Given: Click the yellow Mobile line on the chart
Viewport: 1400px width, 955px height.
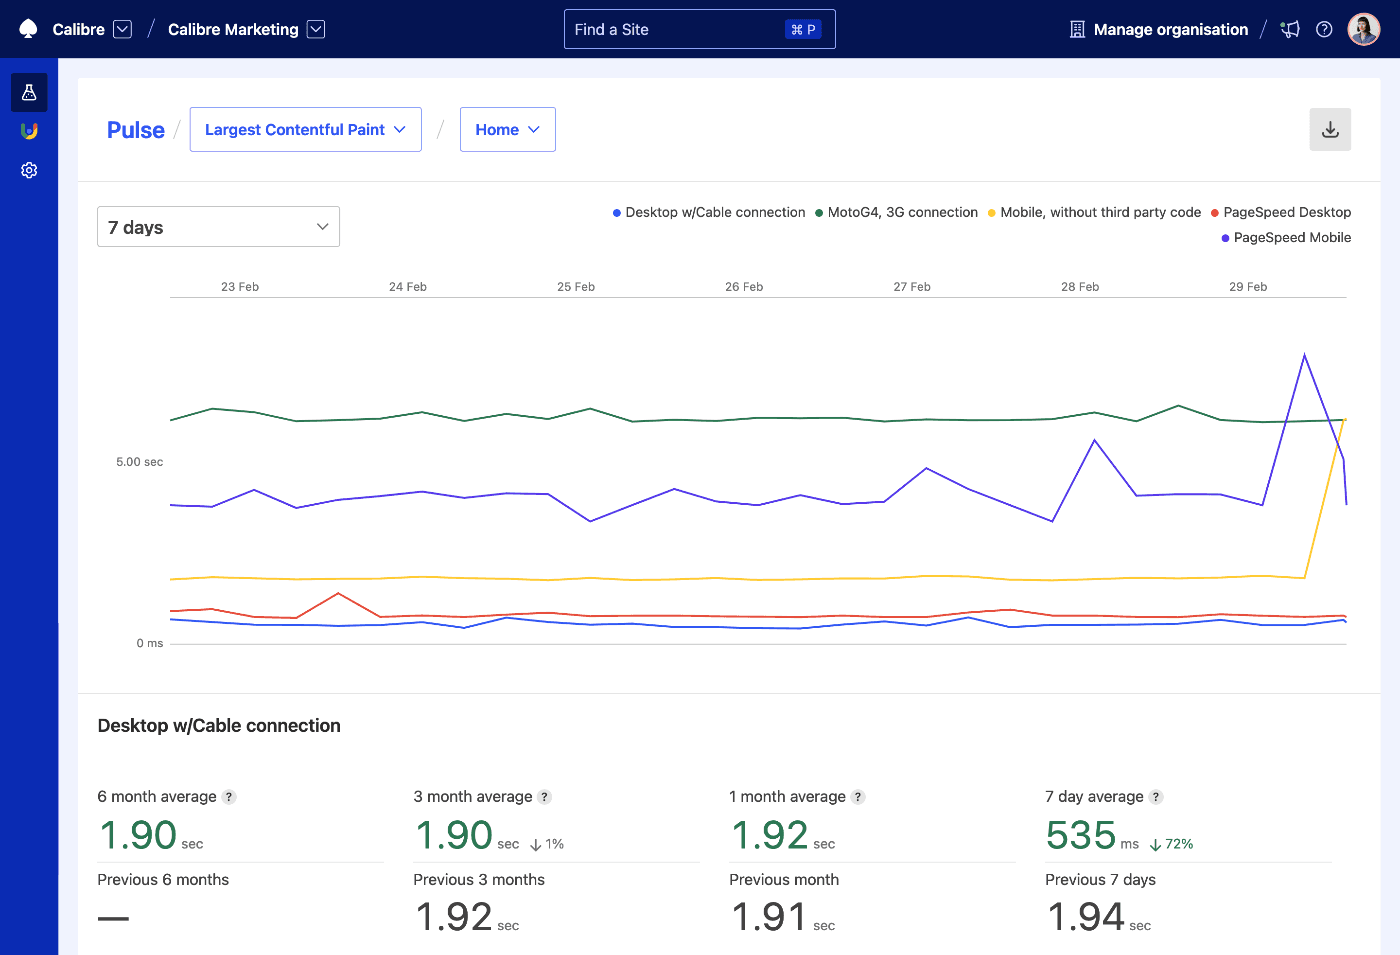Looking at the screenshot, I should (x=700, y=577).
